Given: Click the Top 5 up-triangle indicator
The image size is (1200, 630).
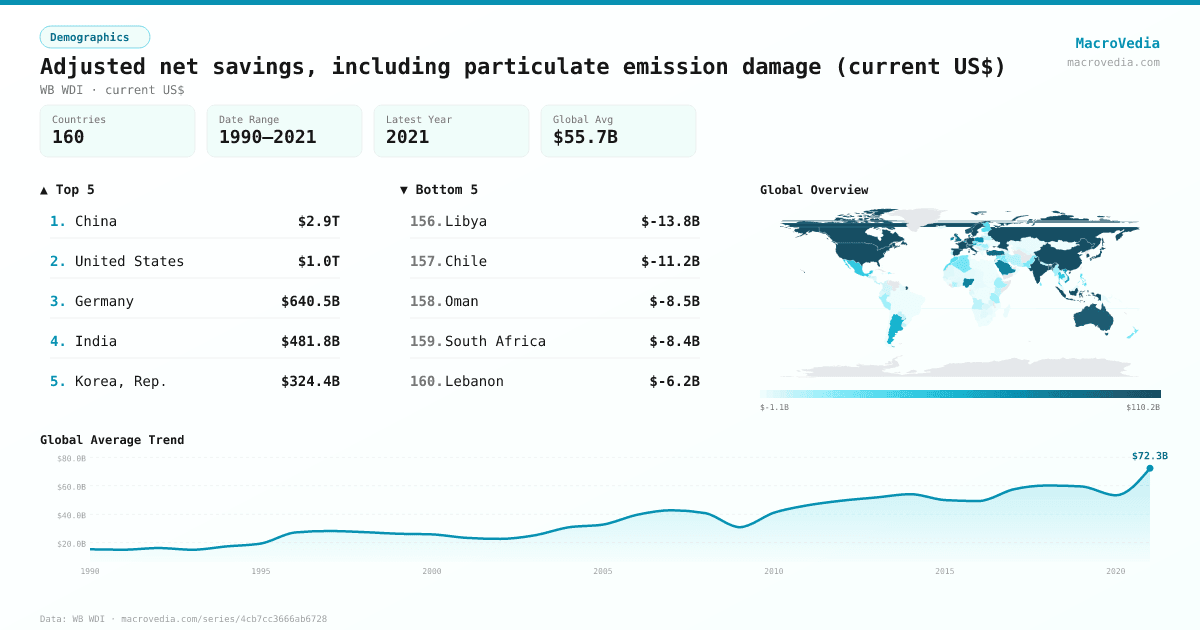Looking at the screenshot, I should 42,189.
